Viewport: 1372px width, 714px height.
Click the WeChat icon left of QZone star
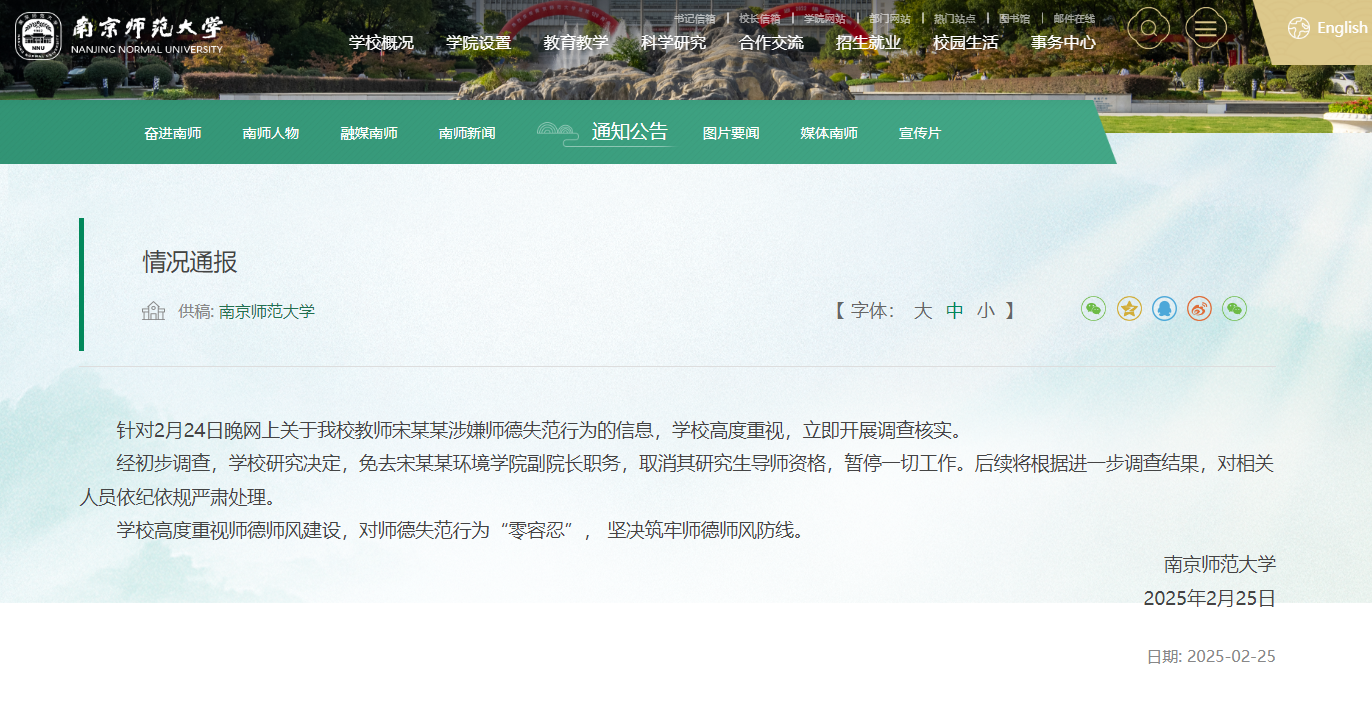click(x=1094, y=309)
